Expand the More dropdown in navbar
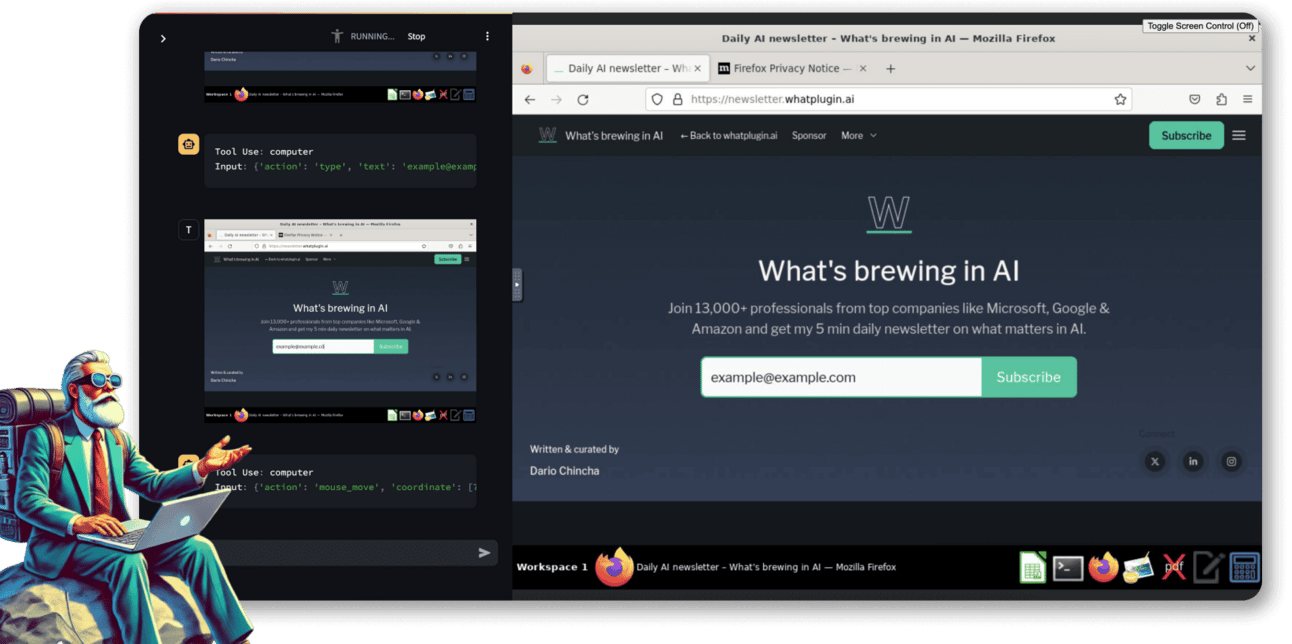The height and width of the screenshot is (644, 1292). pos(858,135)
